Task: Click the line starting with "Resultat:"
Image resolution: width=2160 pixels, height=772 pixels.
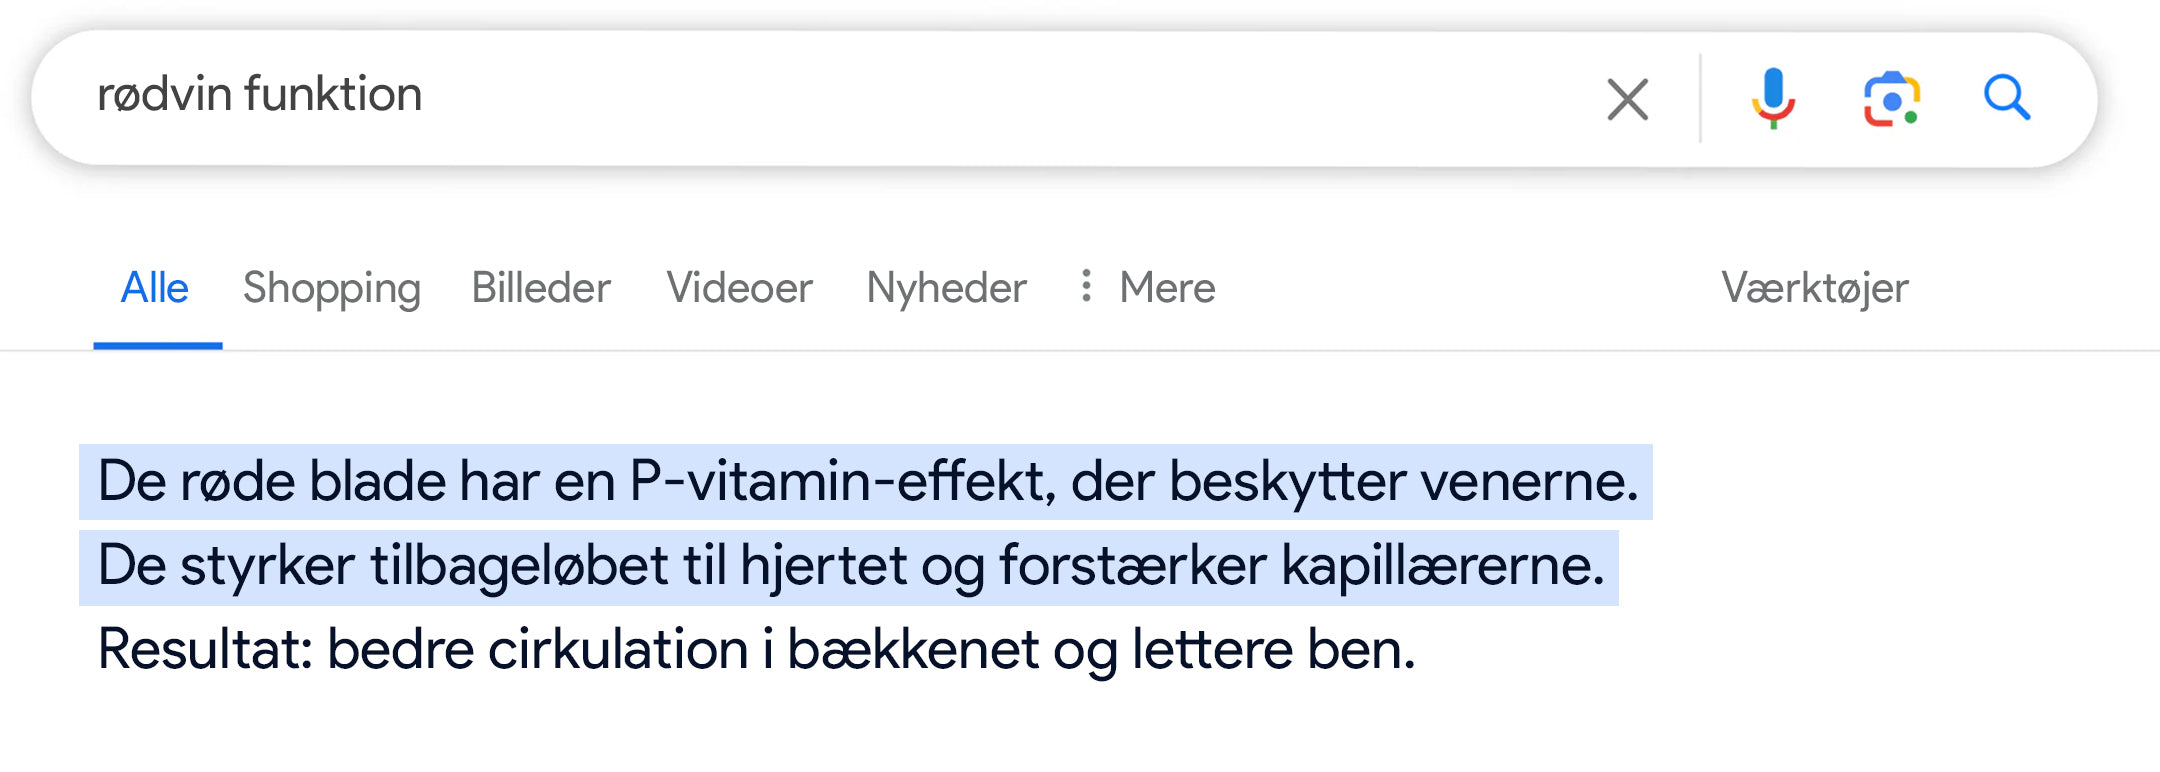Action: [x=756, y=650]
